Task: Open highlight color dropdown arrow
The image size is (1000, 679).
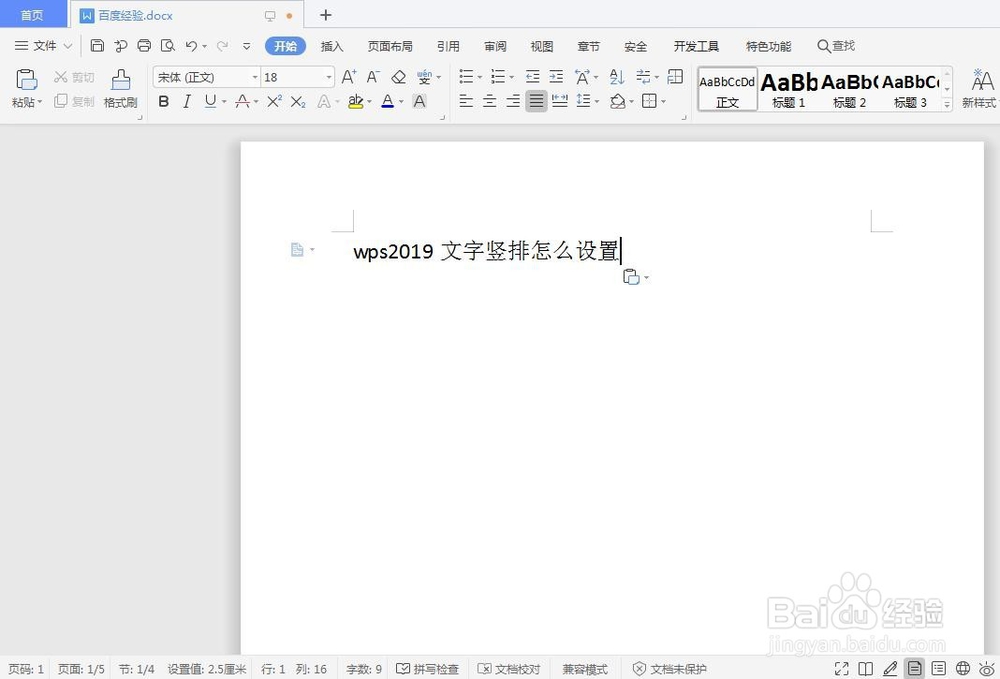Action: (x=369, y=102)
